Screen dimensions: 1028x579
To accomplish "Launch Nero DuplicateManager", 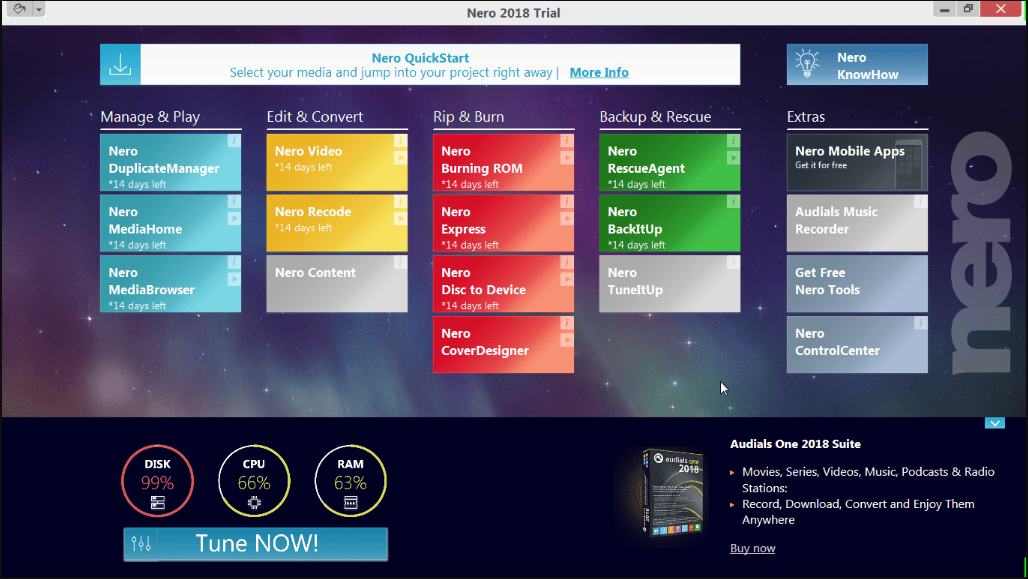I will tap(170, 163).
